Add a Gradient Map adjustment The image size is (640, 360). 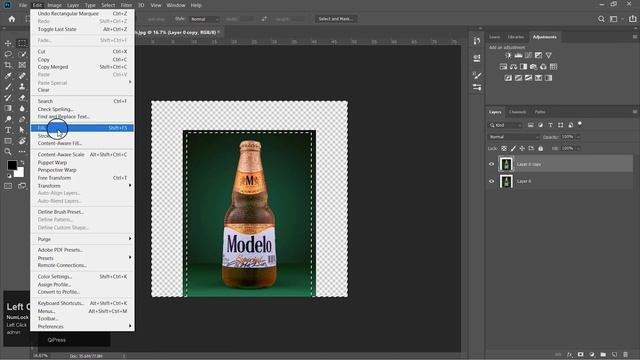(549, 78)
